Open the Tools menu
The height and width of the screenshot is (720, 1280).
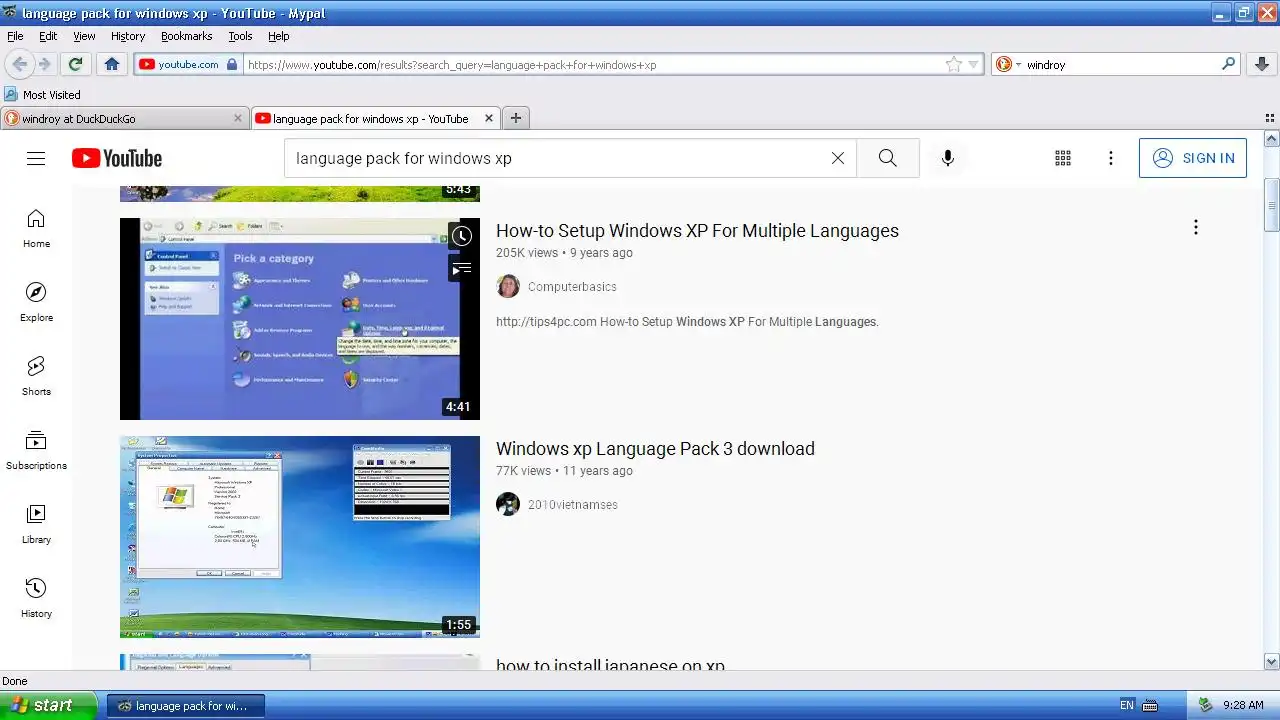pyautogui.click(x=240, y=36)
